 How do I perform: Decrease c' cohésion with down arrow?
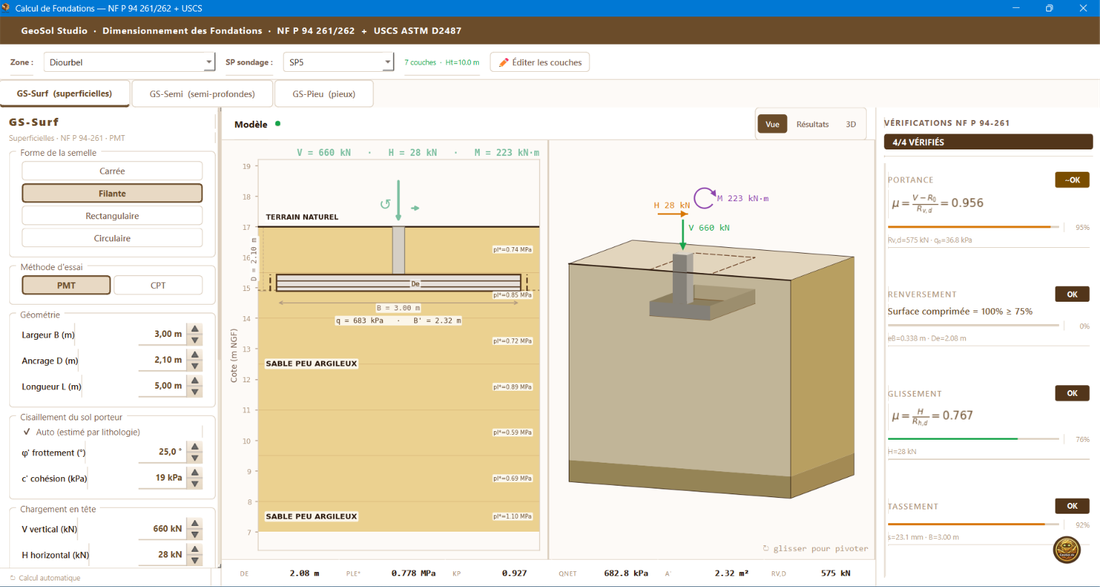click(195, 484)
